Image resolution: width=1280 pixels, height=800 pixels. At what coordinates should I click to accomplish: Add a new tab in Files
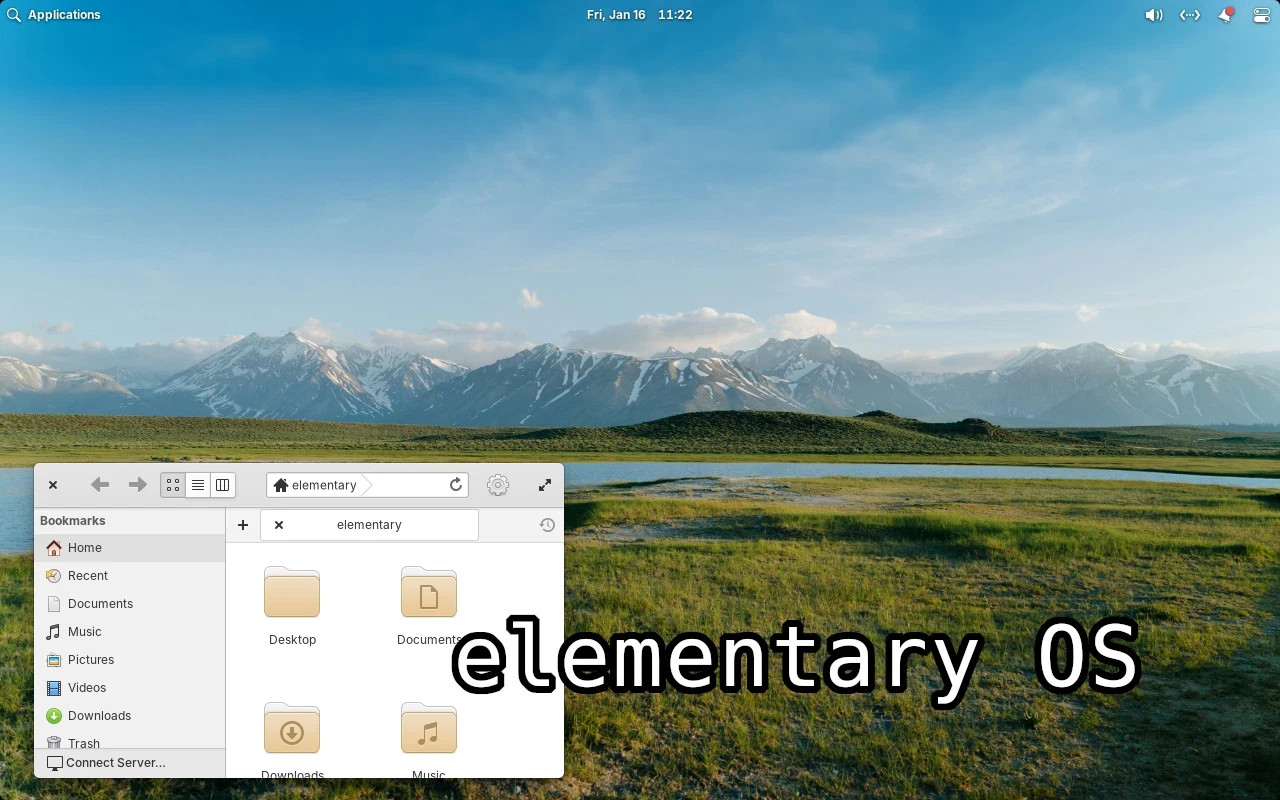point(243,525)
